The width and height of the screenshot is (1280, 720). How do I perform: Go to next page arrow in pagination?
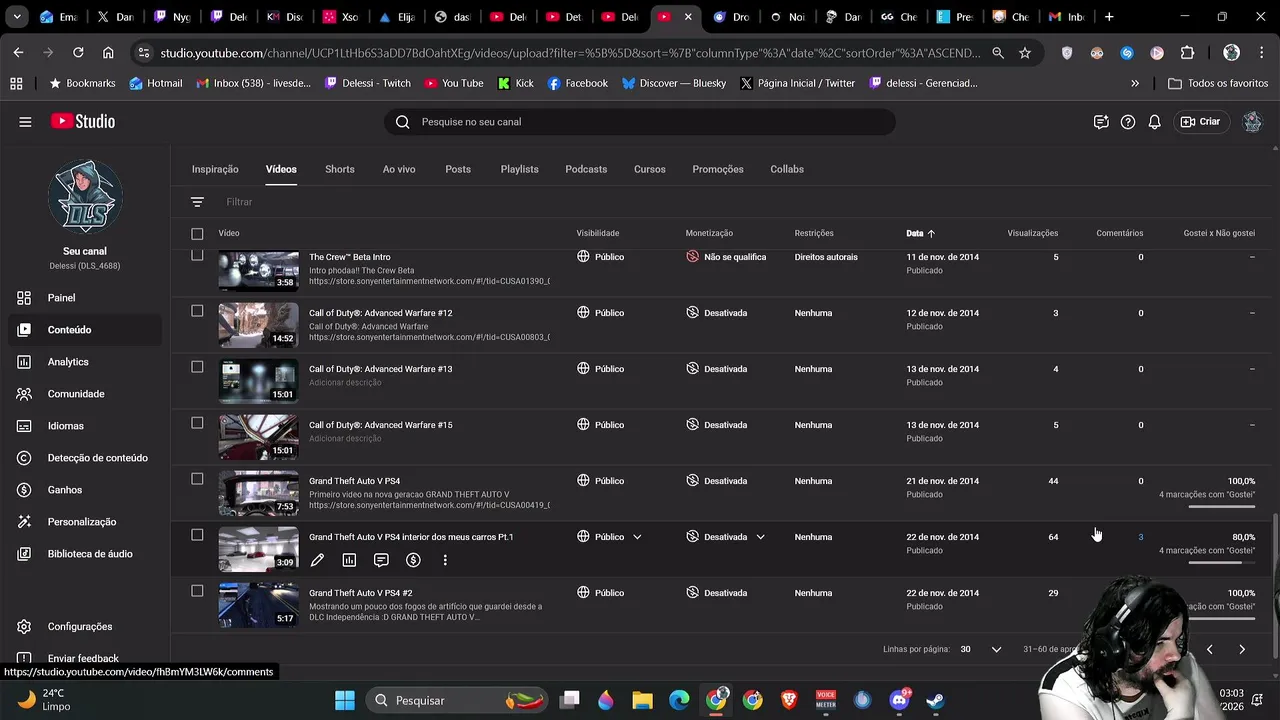[x=1242, y=649]
